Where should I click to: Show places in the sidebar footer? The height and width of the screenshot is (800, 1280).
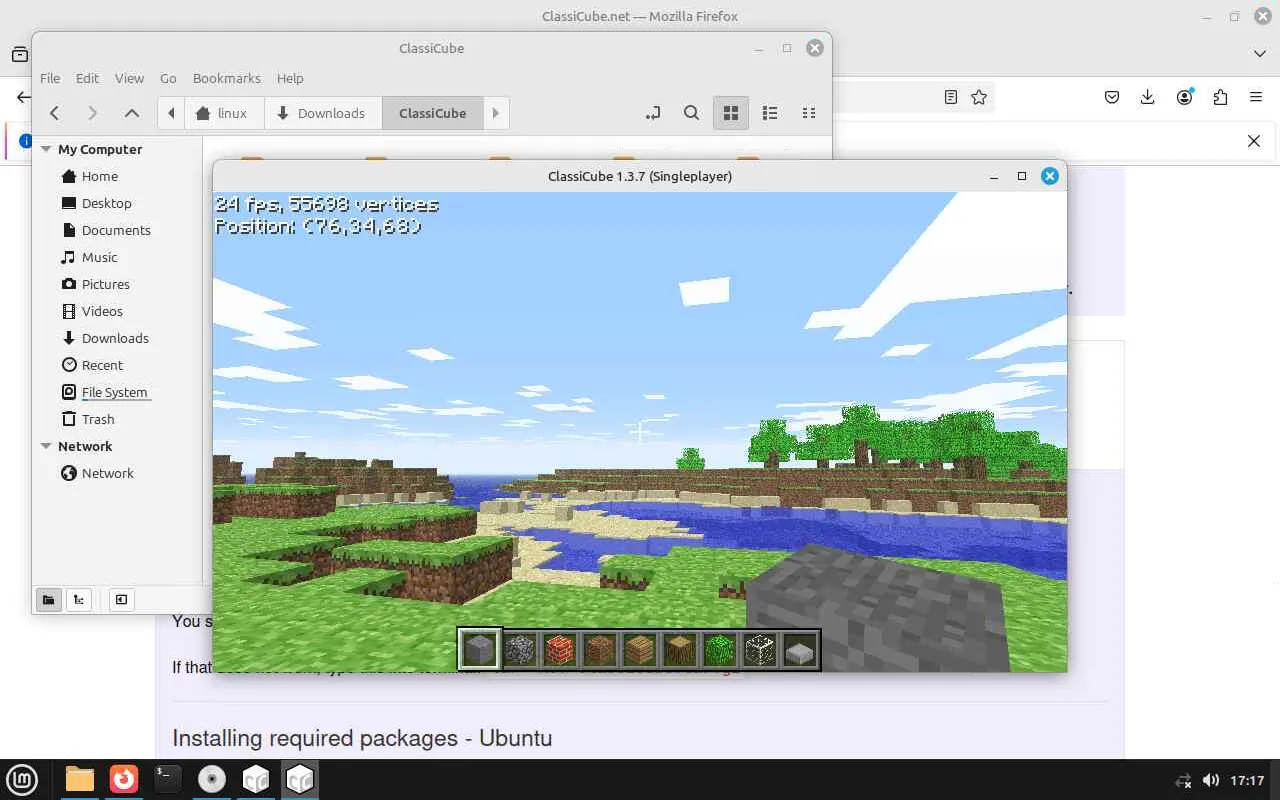point(48,599)
